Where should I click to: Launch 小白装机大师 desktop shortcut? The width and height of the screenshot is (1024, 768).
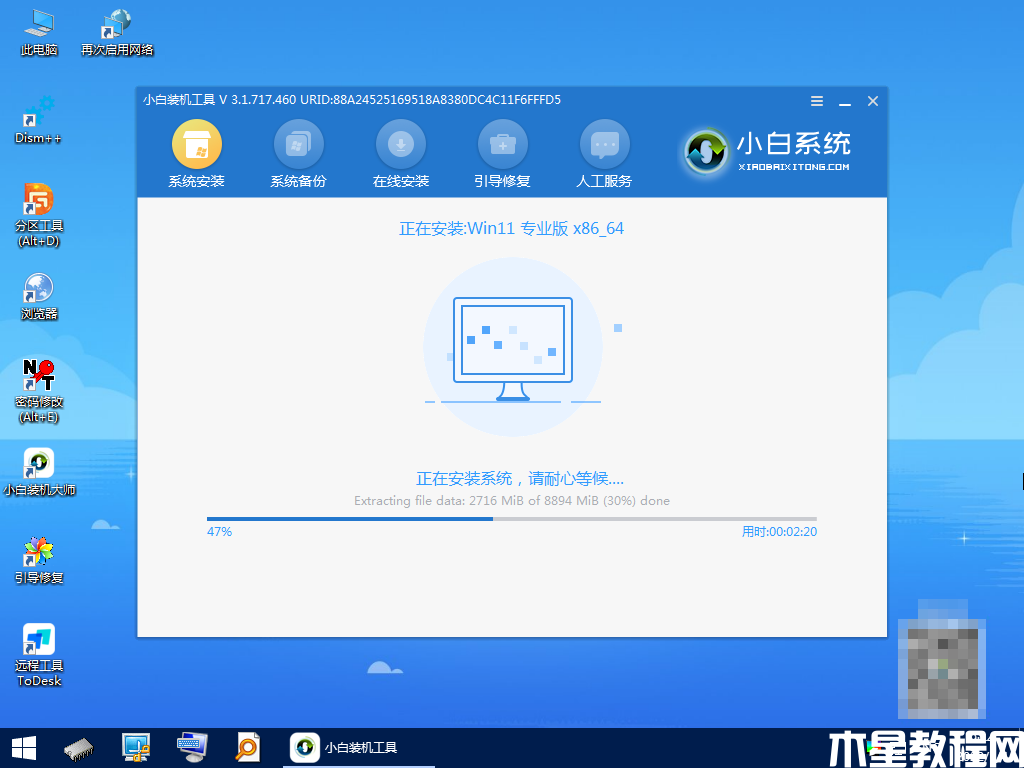tap(39, 472)
